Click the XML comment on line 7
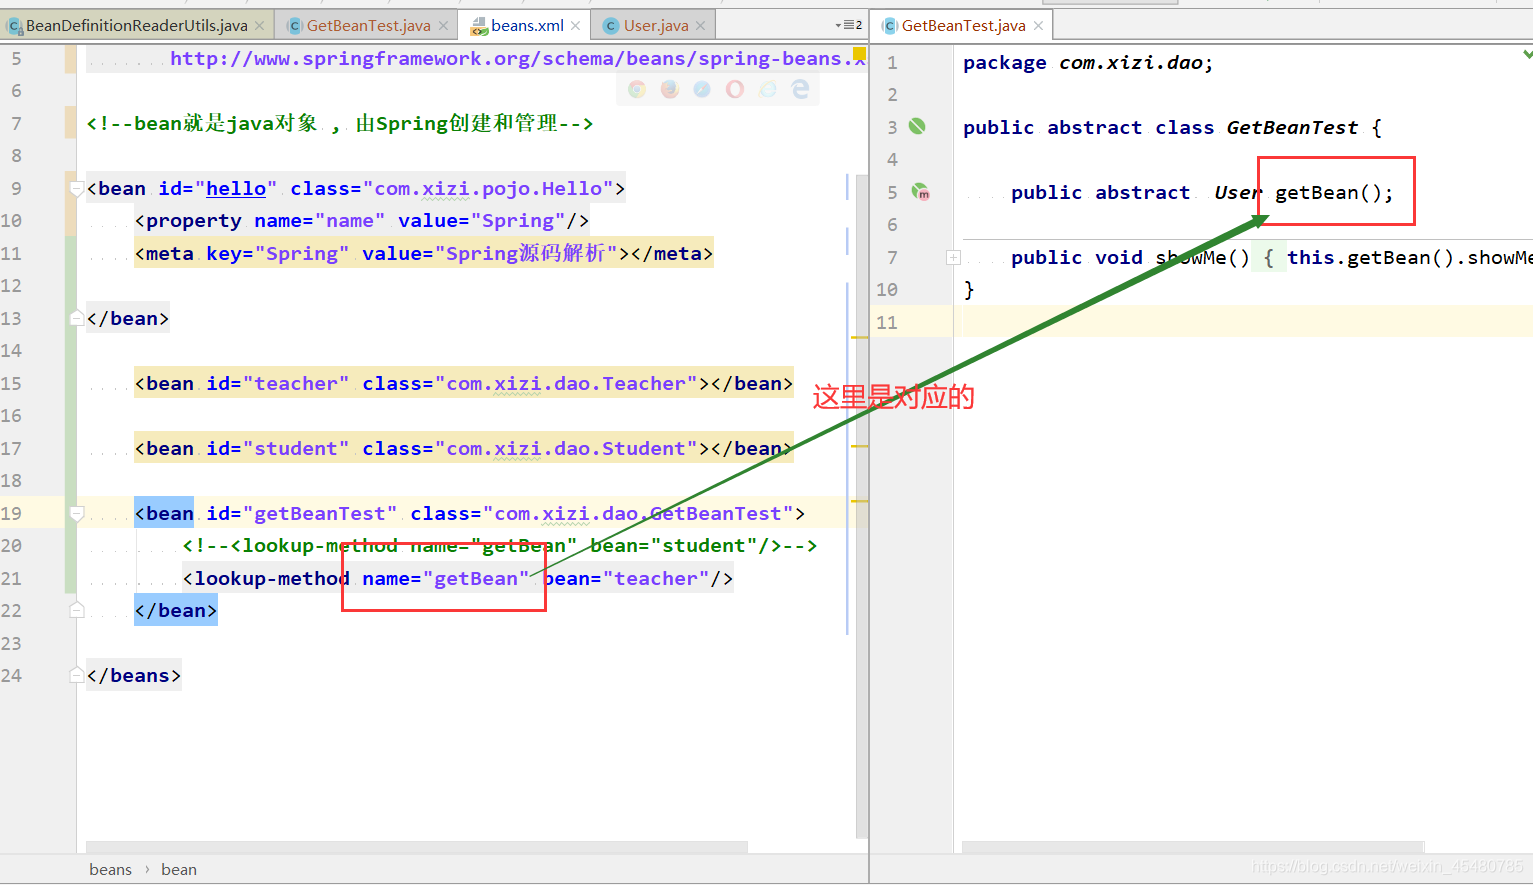Viewport: 1533px width, 885px height. tap(340, 123)
